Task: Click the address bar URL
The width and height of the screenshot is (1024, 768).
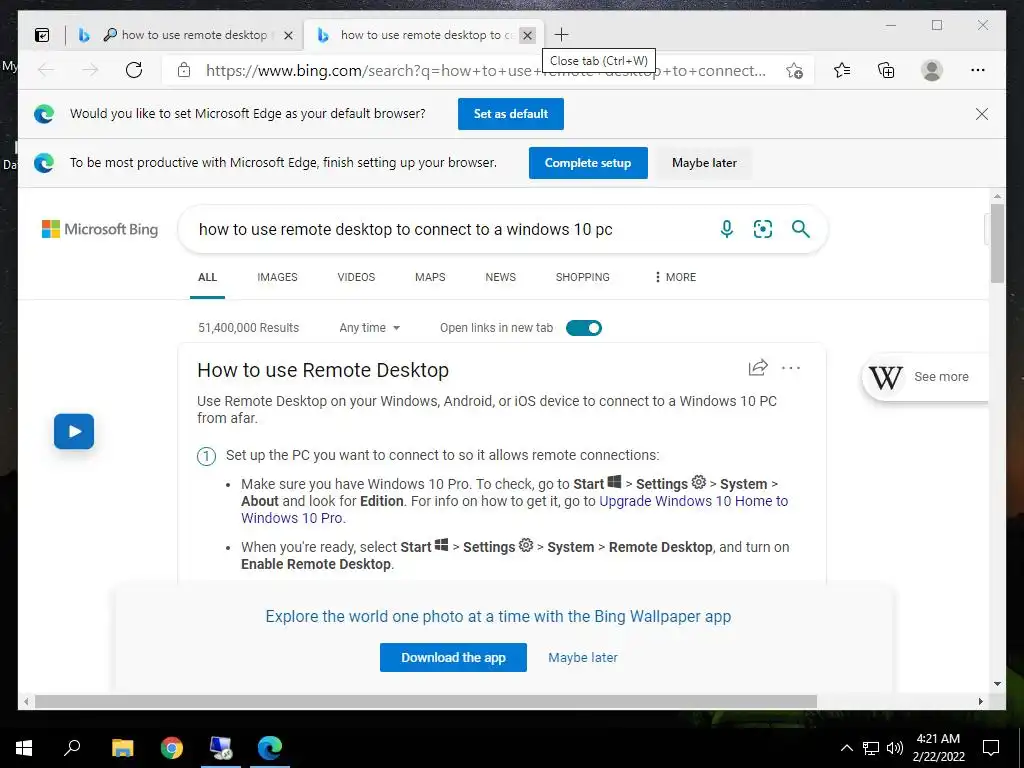Action: coord(486,70)
